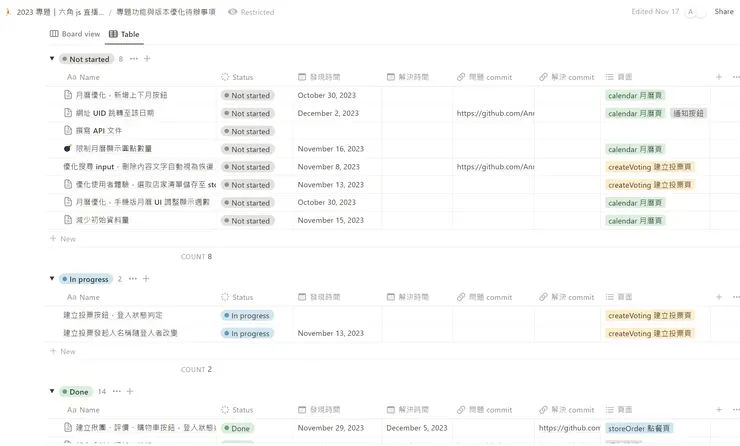740x446 pixels.
Task: Open GitHub link in 優化搜尋 input row
Action: 495,167
